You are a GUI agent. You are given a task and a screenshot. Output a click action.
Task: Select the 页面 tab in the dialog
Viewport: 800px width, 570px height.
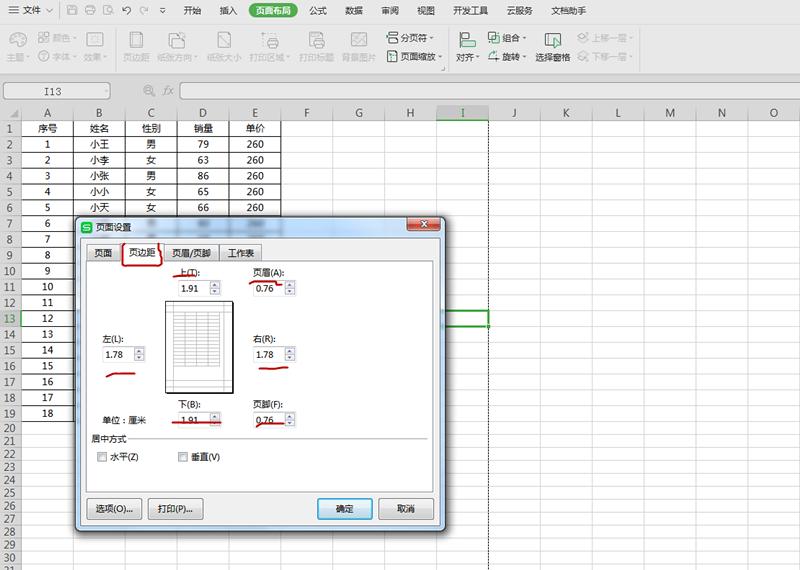(103, 253)
